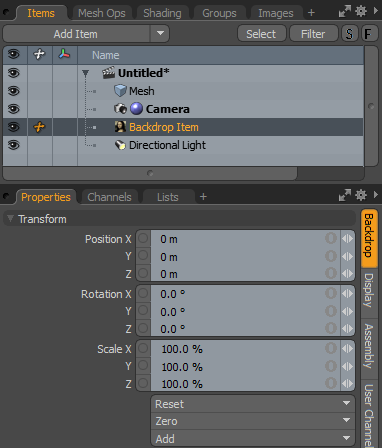Image resolution: width=382 pixels, height=448 pixels.
Task: Click the Untitled scene clapperboard icon
Action: (108, 73)
